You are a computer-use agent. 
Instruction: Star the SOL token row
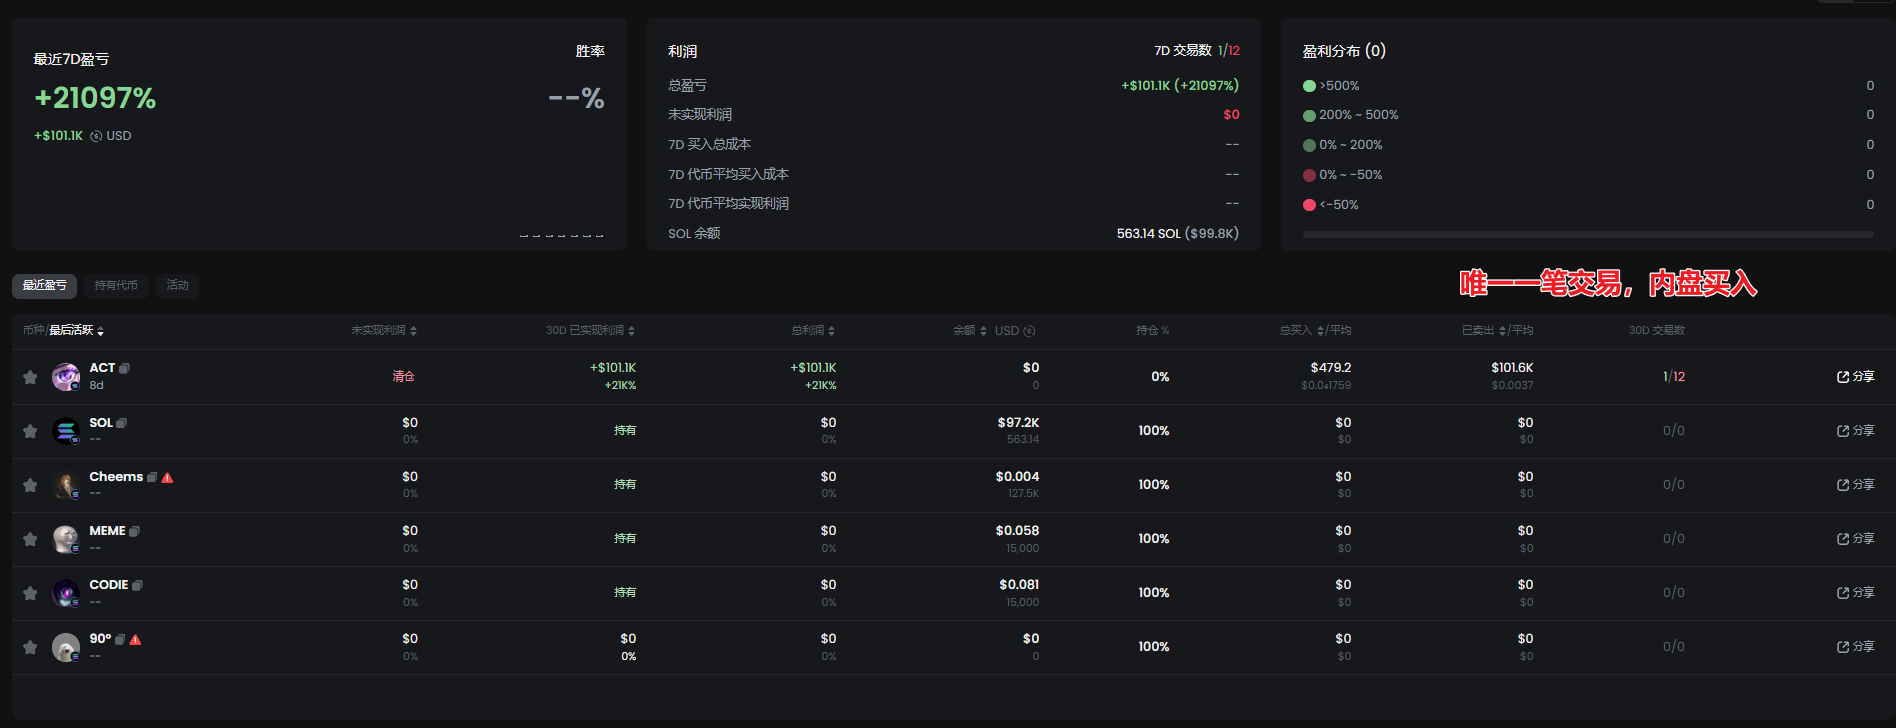click(30, 431)
